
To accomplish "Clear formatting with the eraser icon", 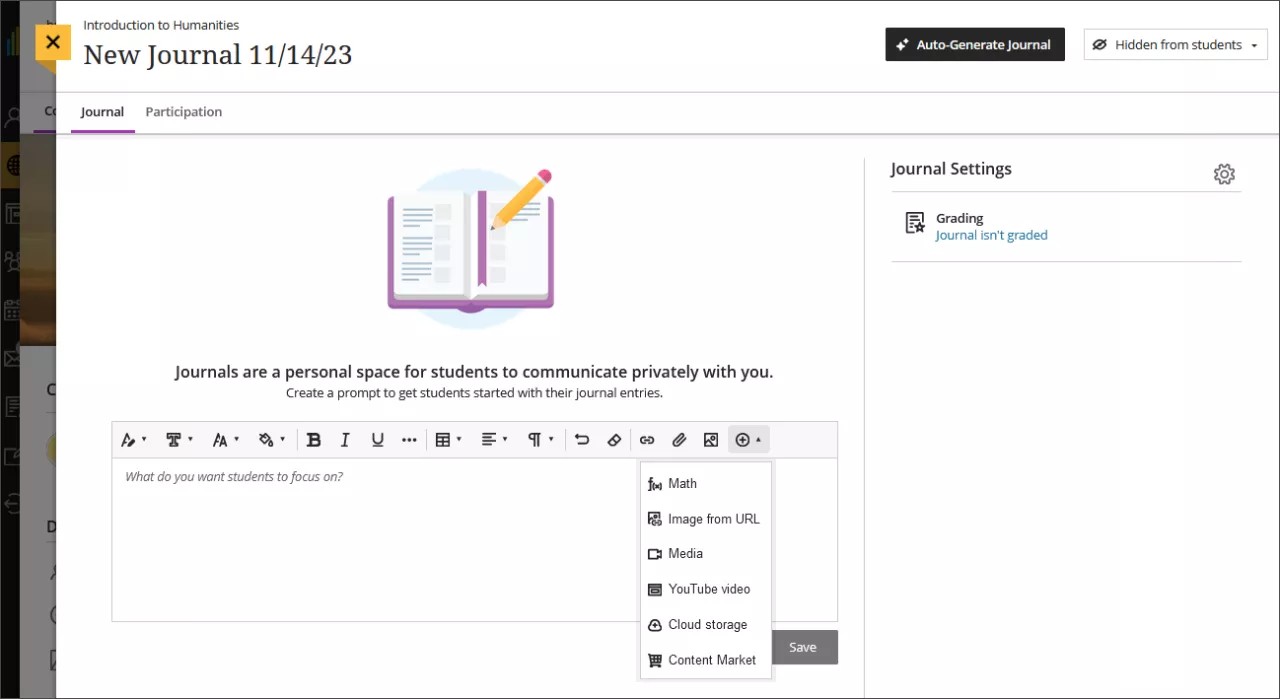I will (615, 439).
